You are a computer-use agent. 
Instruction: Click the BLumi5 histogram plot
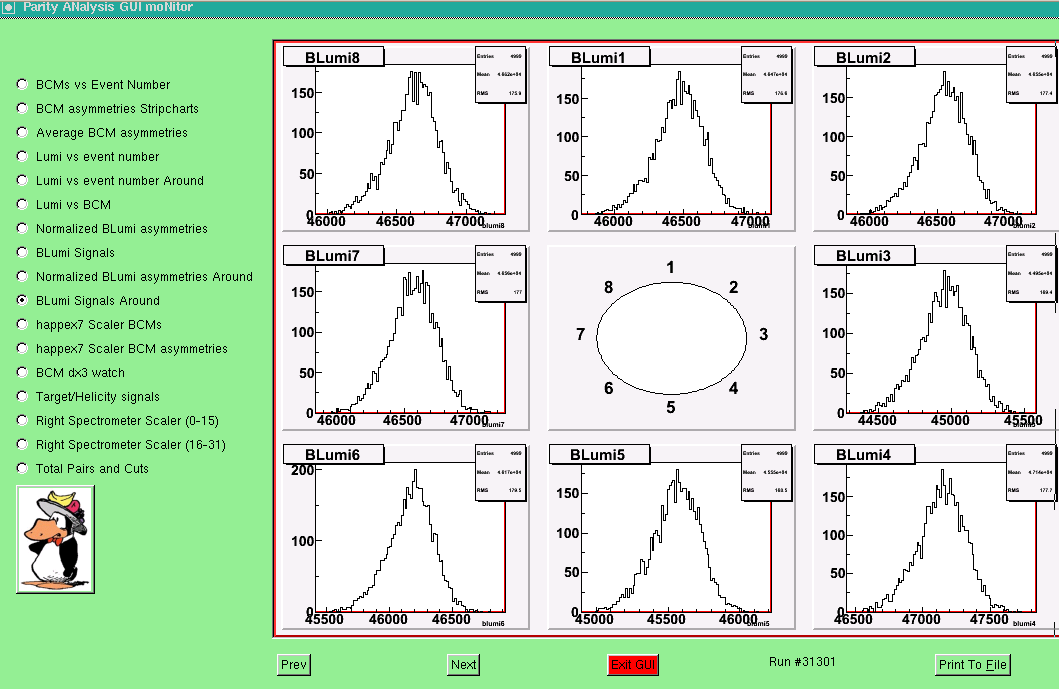[671, 537]
